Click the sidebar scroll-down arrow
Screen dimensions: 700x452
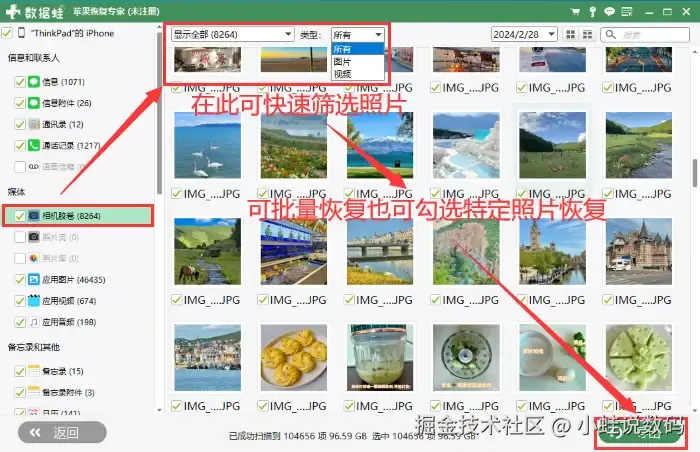point(159,410)
